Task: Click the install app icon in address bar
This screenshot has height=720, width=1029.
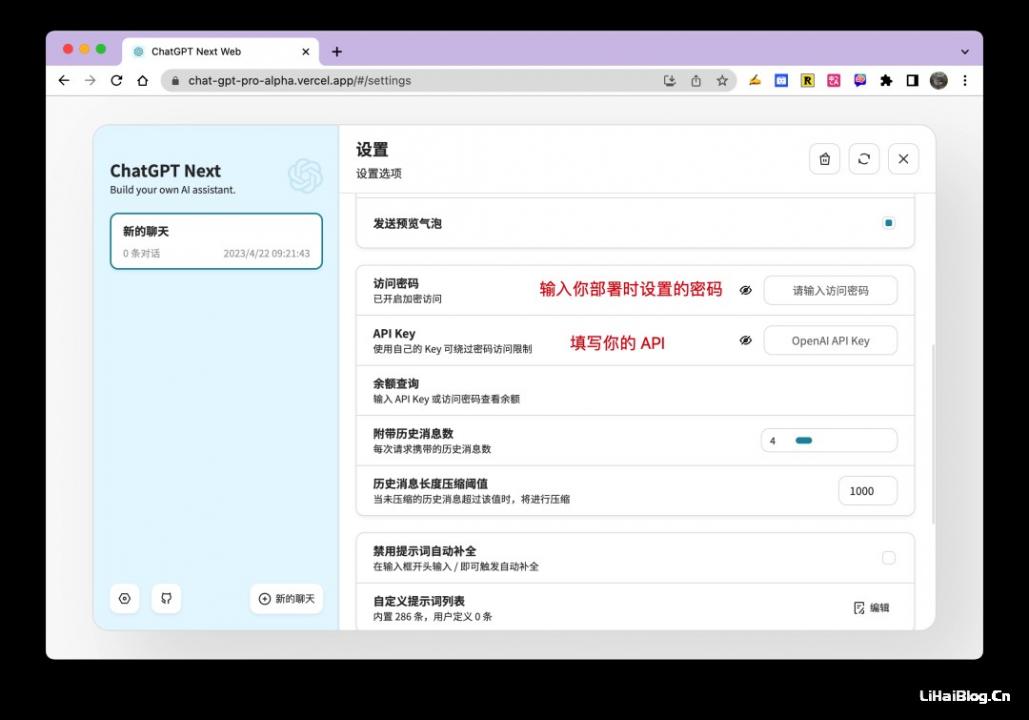Action: [x=669, y=81]
